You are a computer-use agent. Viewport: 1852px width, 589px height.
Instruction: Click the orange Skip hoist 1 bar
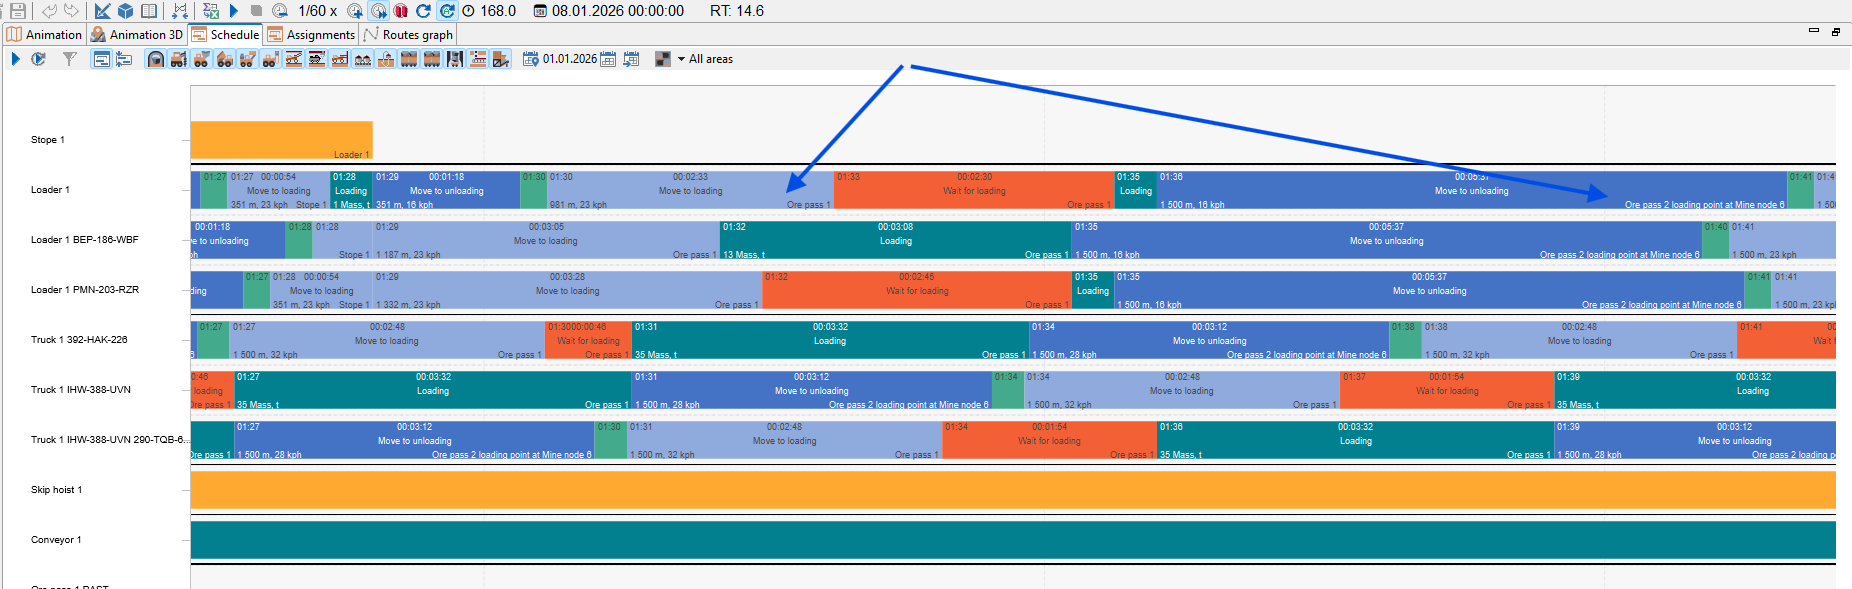(1013, 490)
